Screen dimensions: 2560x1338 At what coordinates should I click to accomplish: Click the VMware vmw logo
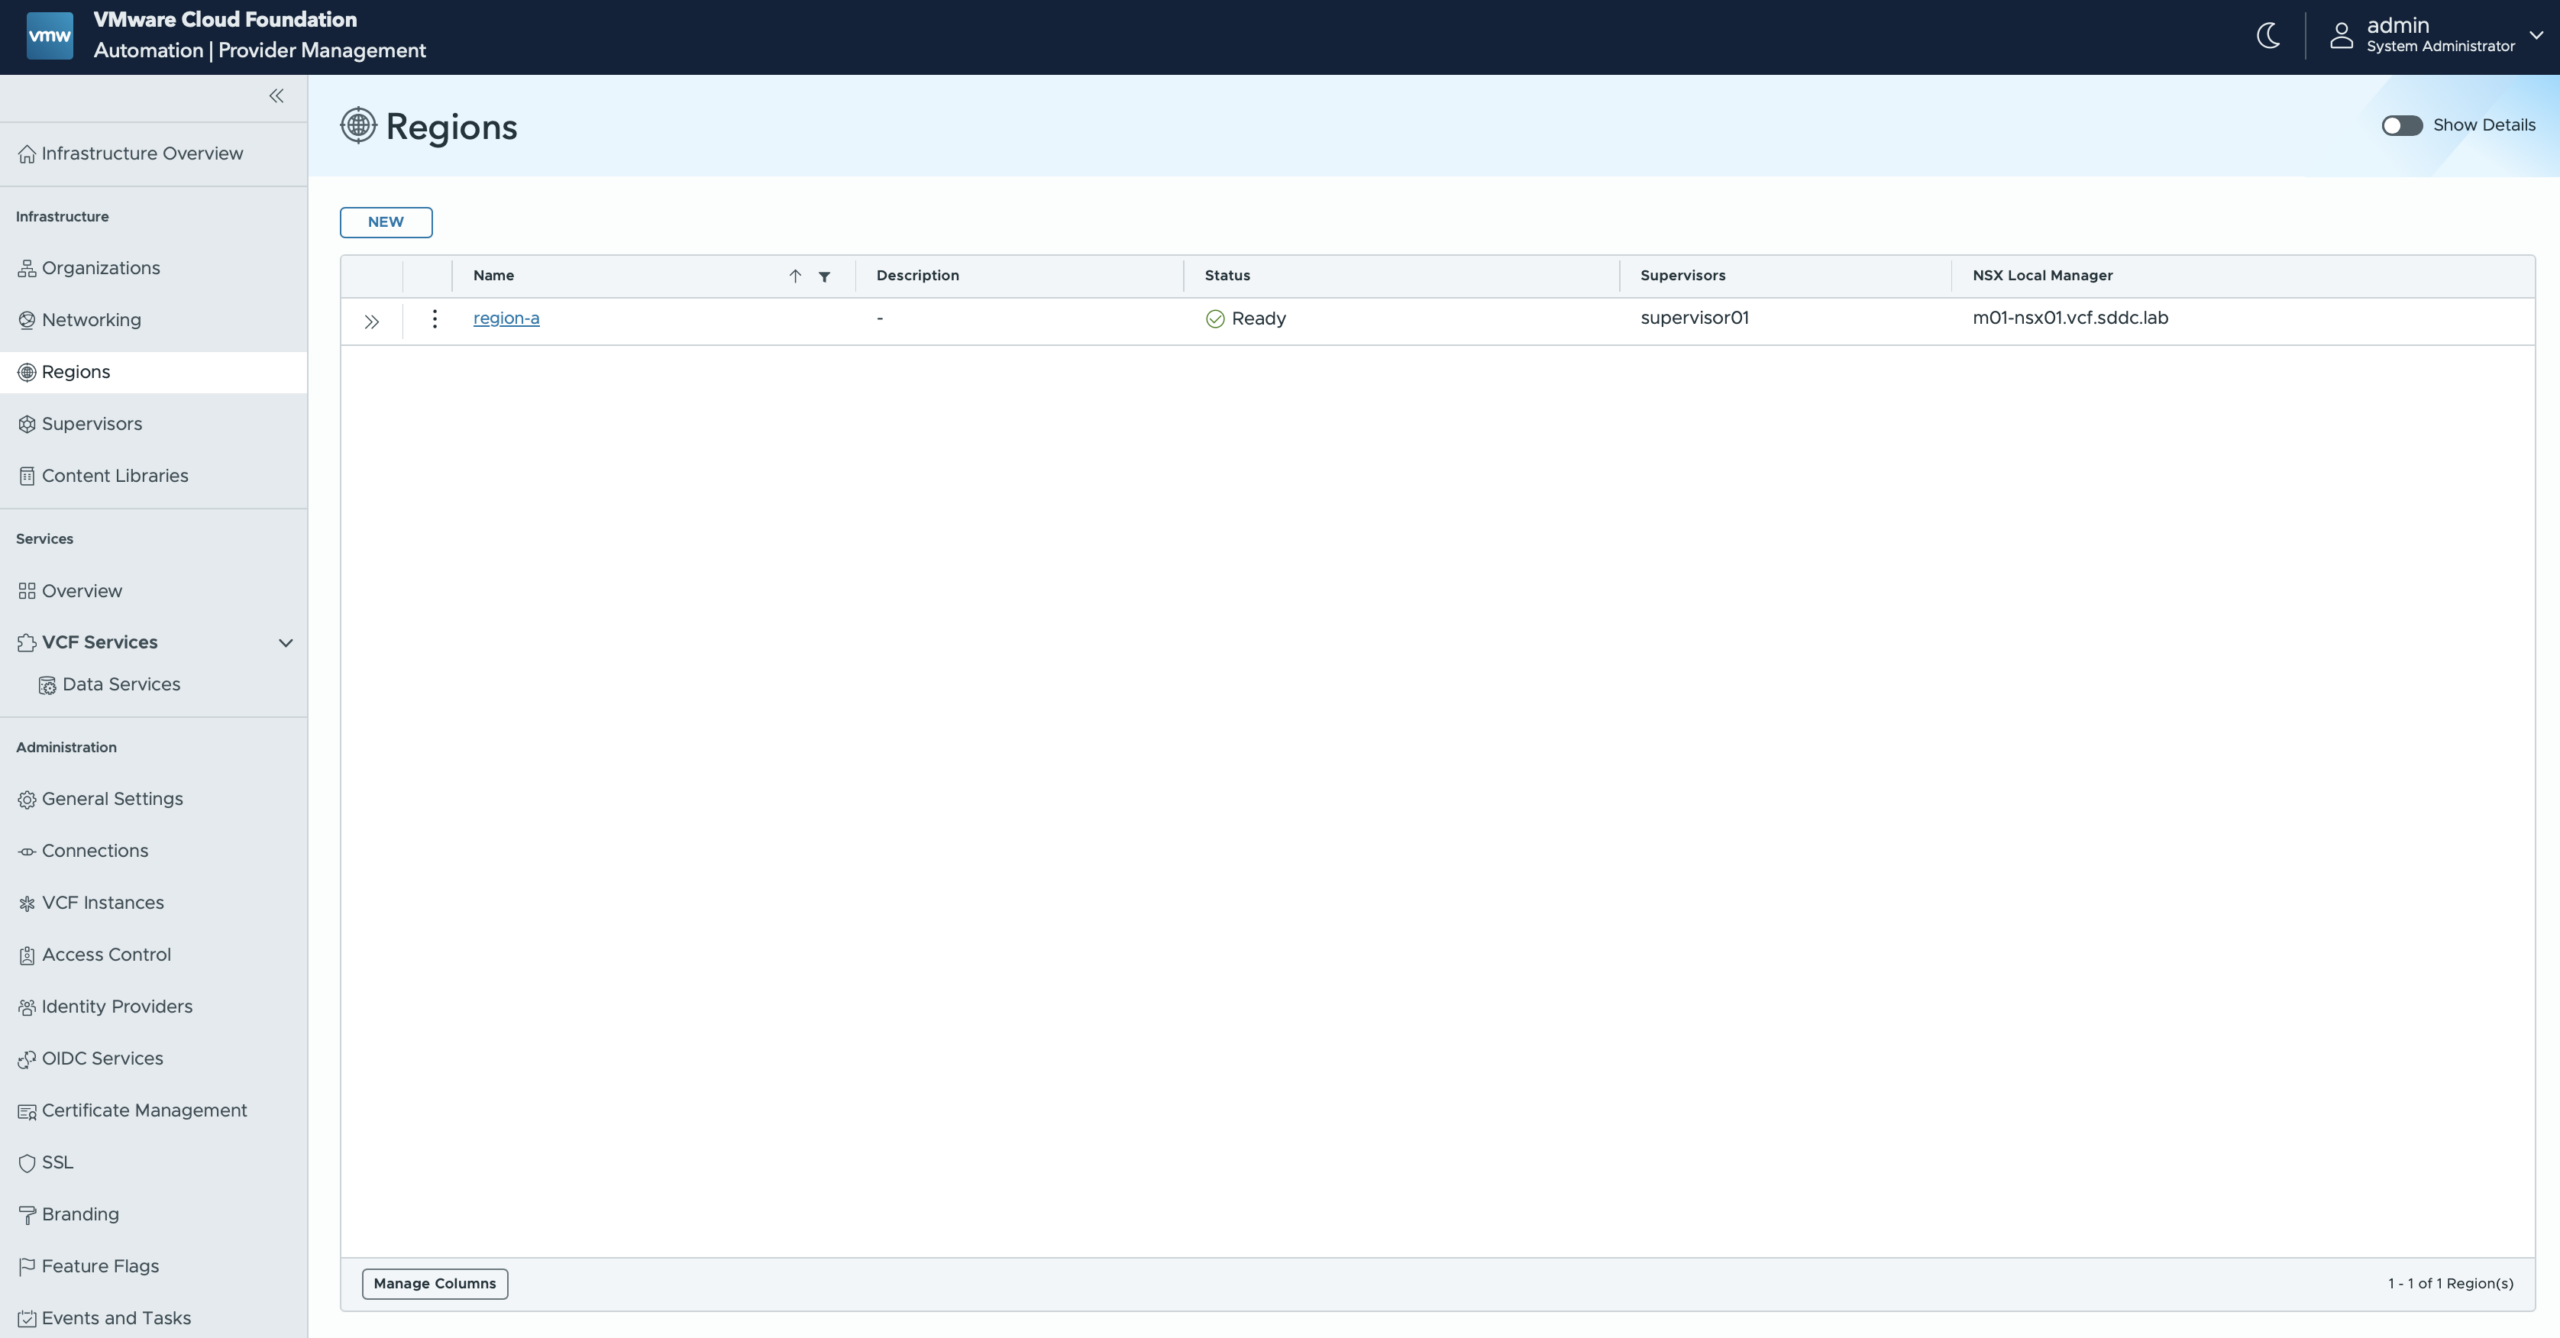[49, 36]
